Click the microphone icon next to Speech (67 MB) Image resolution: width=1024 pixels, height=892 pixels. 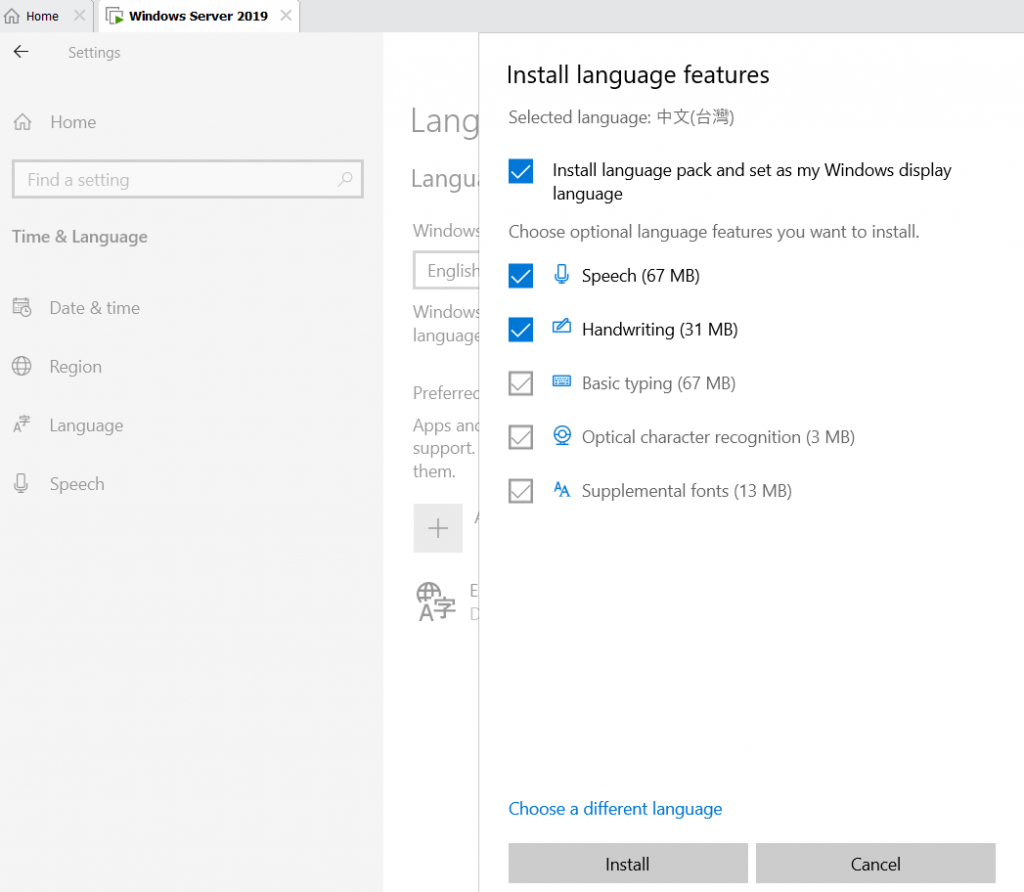click(562, 274)
